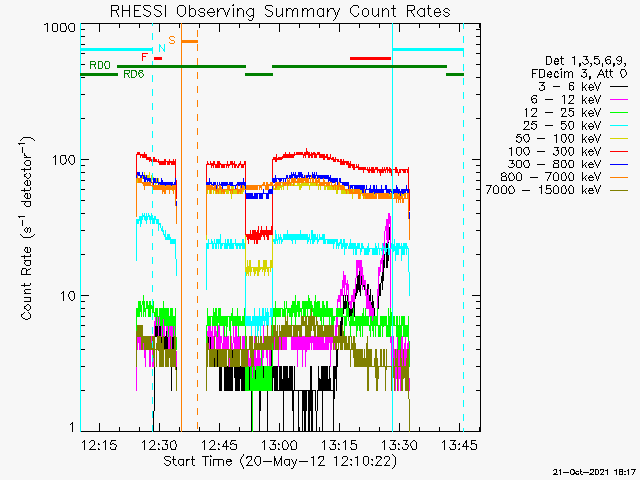The image size is (640, 480).
Task: Click the solid cyan vertical line near 13:30
Action: click(392, 228)
